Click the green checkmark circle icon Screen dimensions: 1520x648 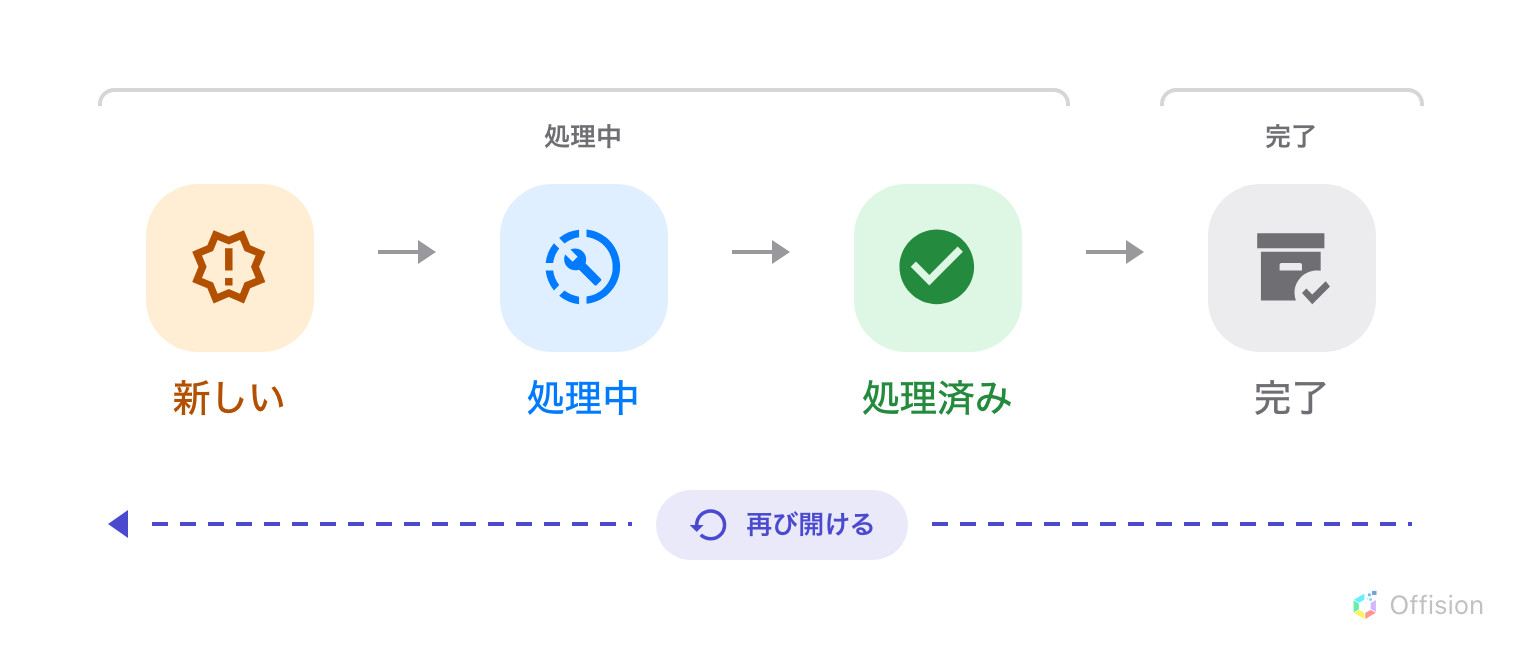(937, 267)
